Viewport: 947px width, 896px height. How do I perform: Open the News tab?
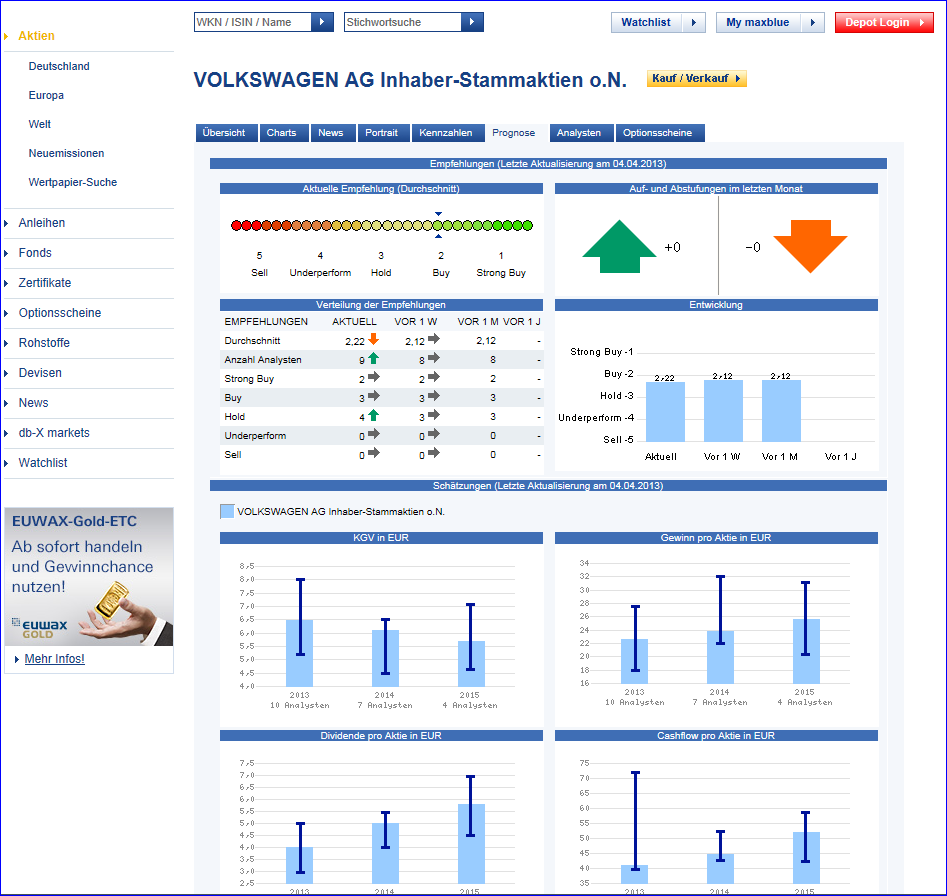click(333, 133)
